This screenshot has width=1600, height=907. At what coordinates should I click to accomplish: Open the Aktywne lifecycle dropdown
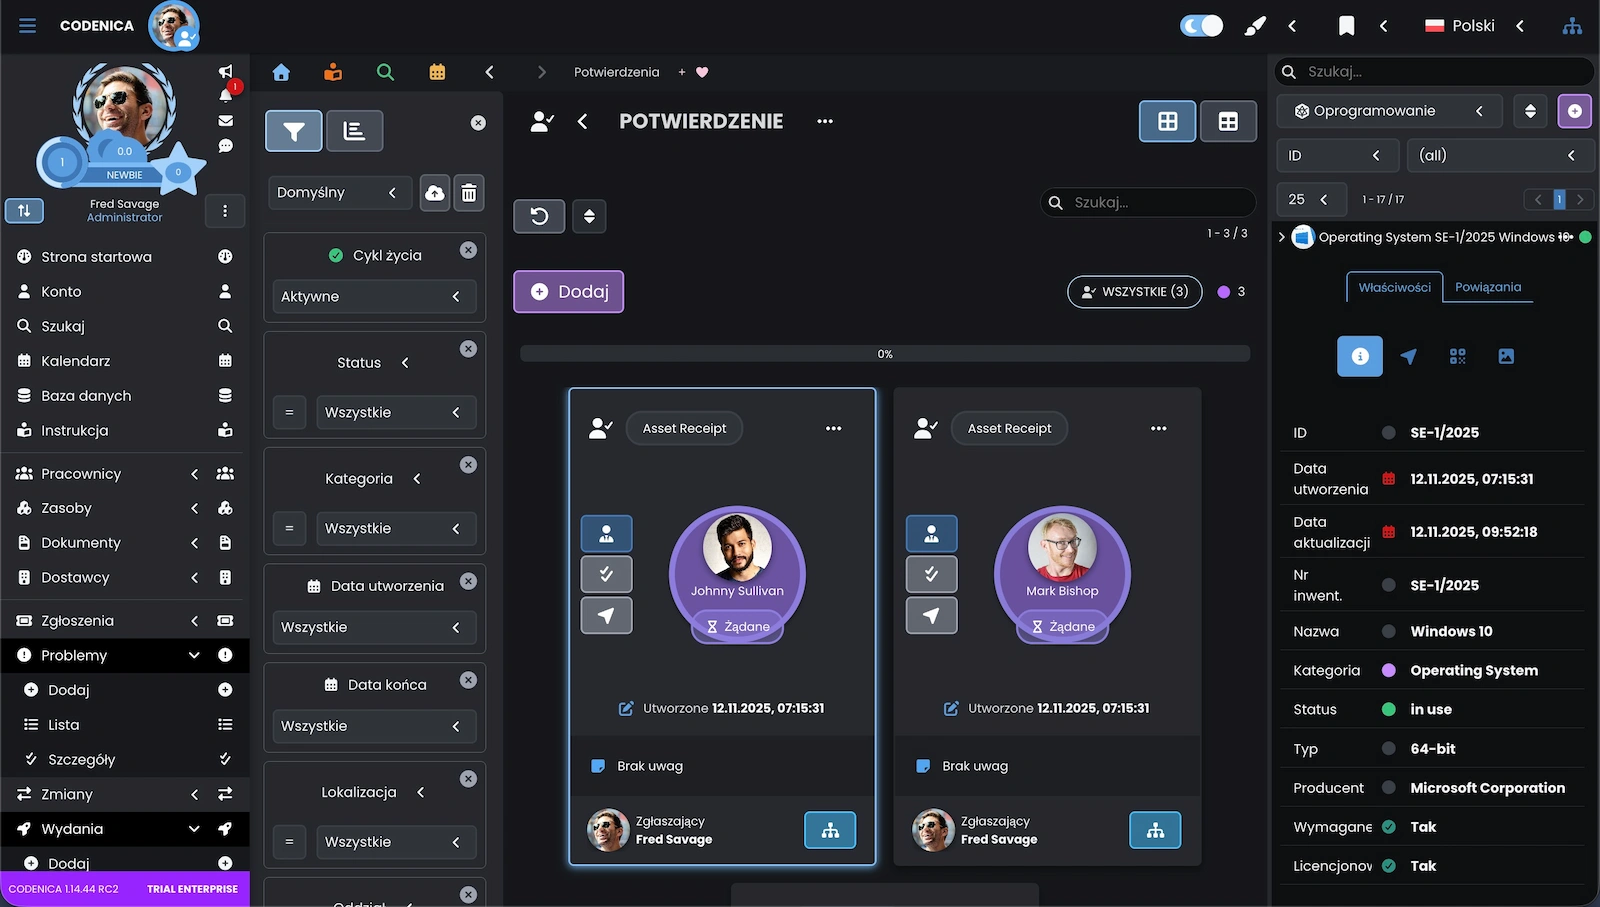click(373, 297)
